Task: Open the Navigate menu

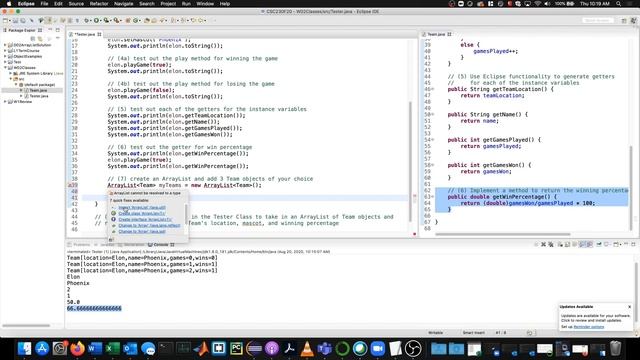Action: tap(123, 4)
